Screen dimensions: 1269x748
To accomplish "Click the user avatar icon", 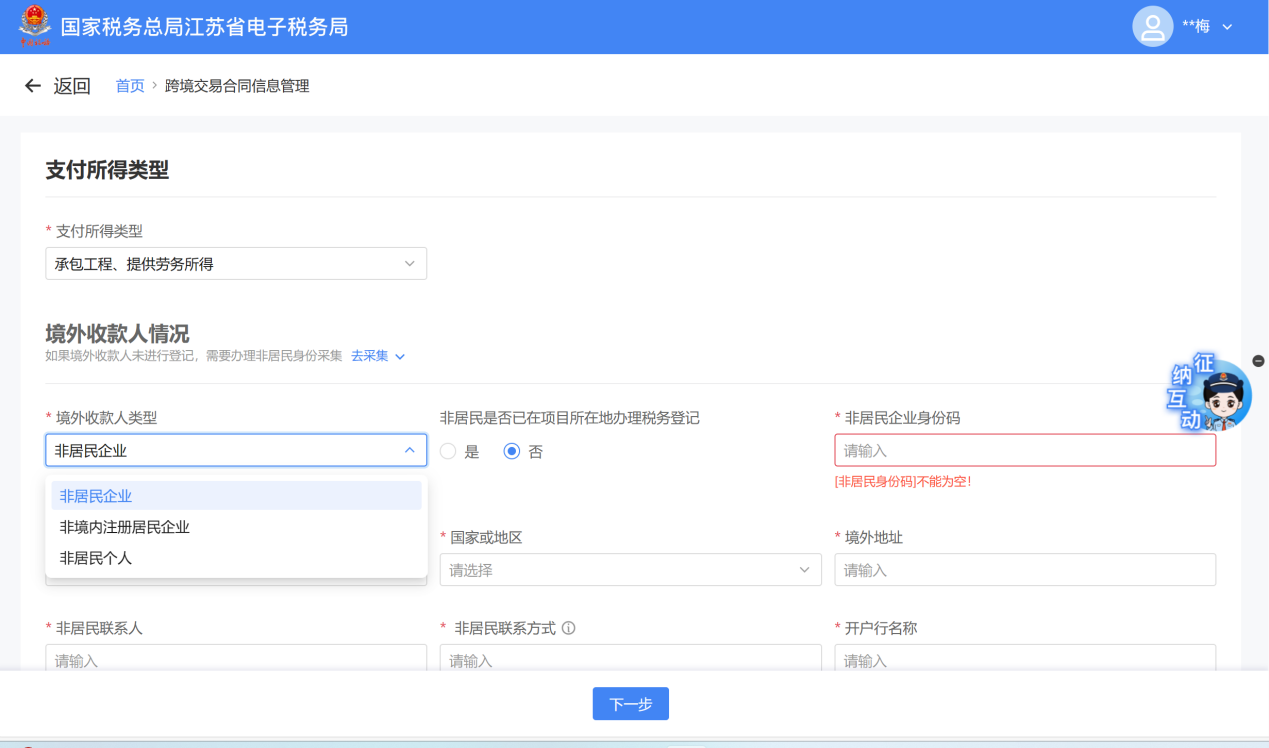I will [x=1152, y=27].
